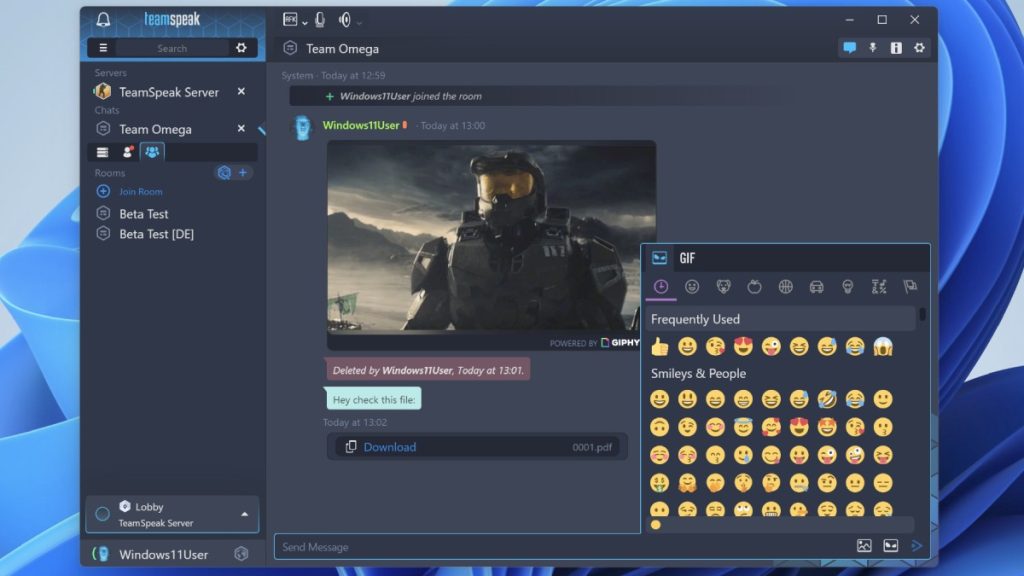Open the notifications bell
Viewport: 1024px width, 576px height.
tap(103, 20)
